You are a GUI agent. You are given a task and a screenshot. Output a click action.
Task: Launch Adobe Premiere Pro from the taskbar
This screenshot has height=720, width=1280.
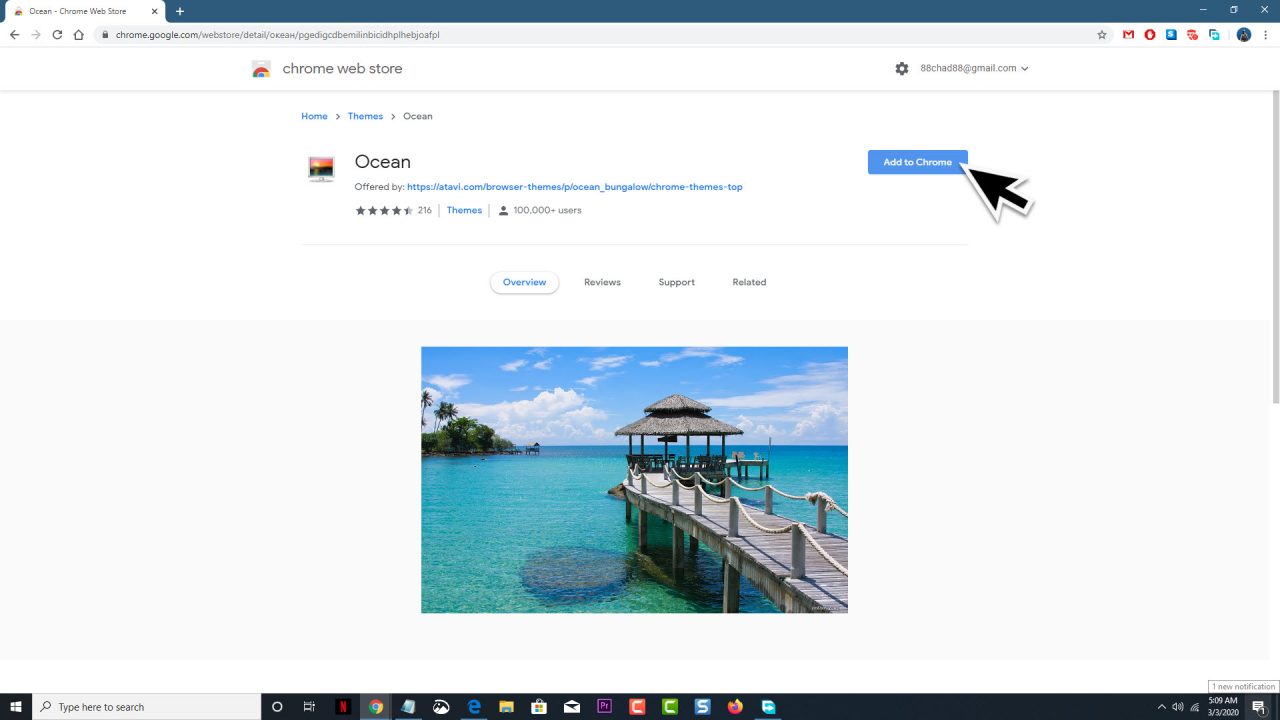604,706
